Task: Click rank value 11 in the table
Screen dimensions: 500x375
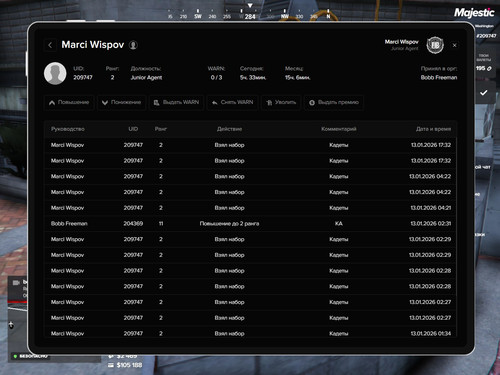Action: click(x=161, y=224)
